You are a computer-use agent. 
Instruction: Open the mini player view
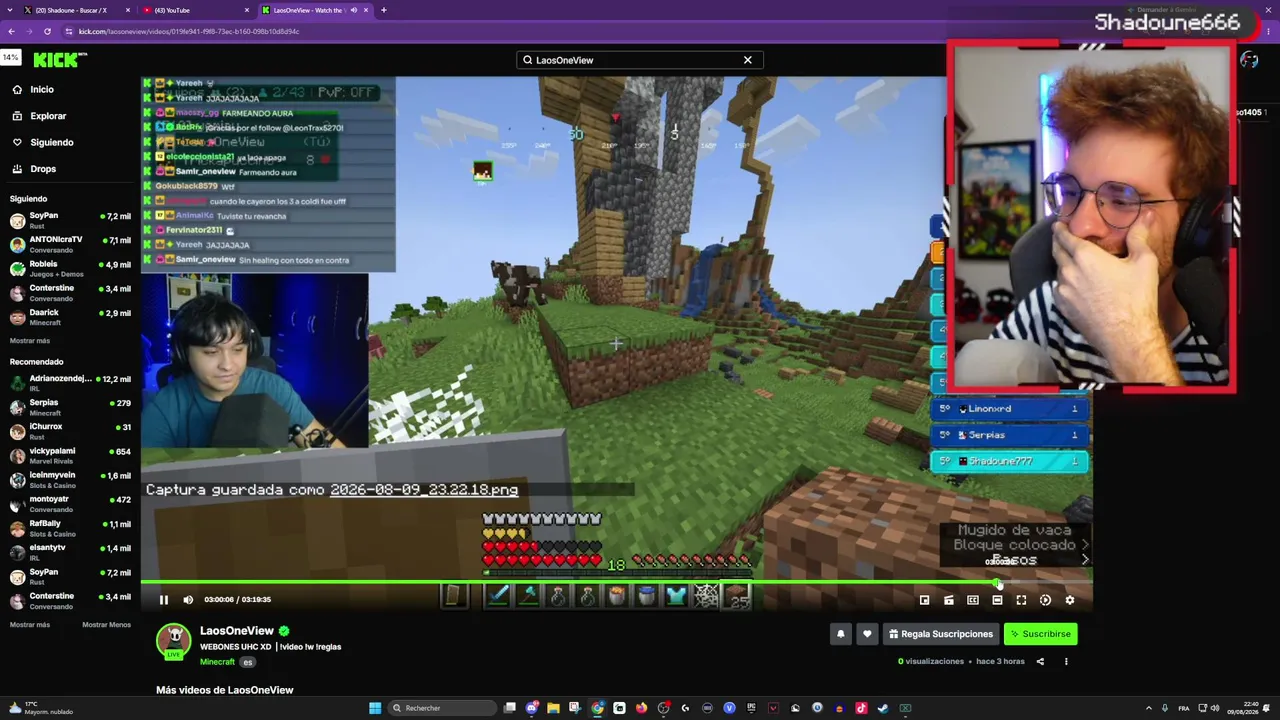pos(925,600)
